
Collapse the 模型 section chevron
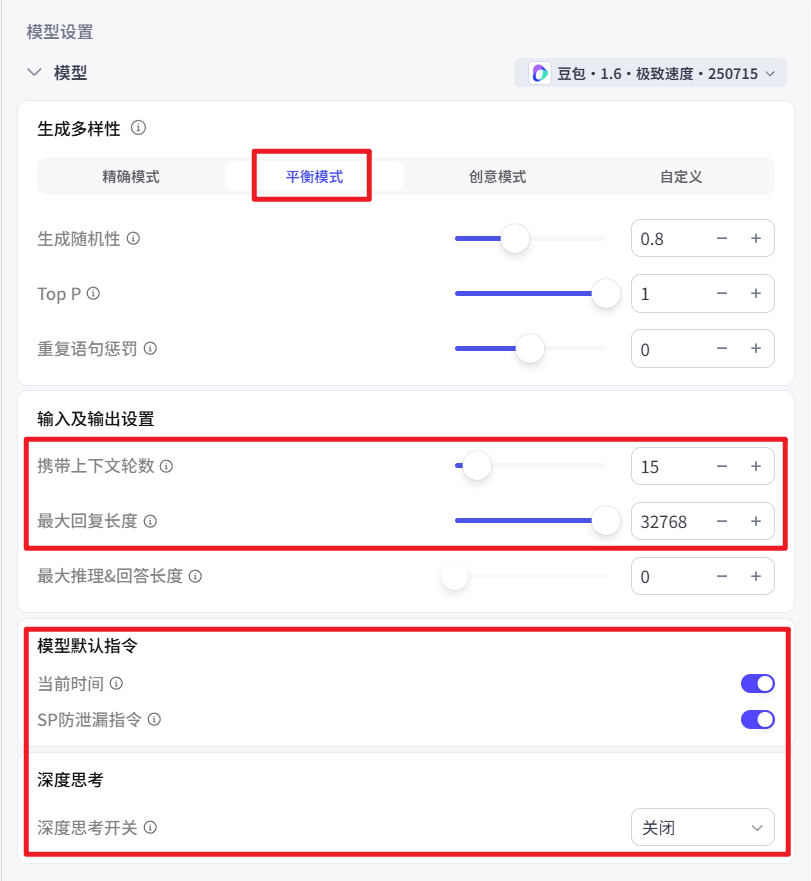pos(34,72)
